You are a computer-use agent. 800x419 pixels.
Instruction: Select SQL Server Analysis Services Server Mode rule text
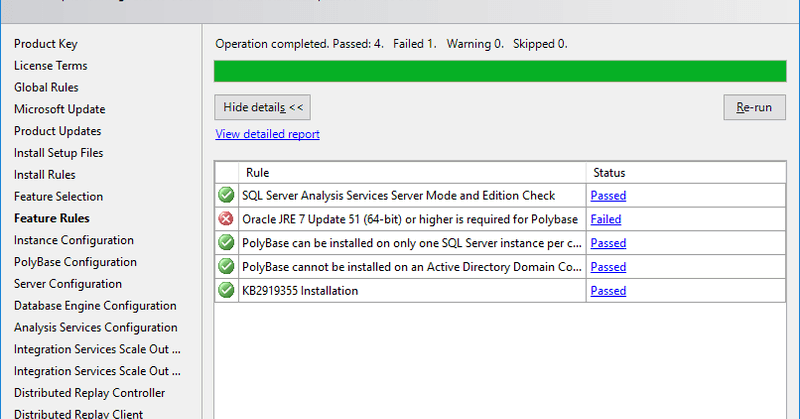pos(398,195)
